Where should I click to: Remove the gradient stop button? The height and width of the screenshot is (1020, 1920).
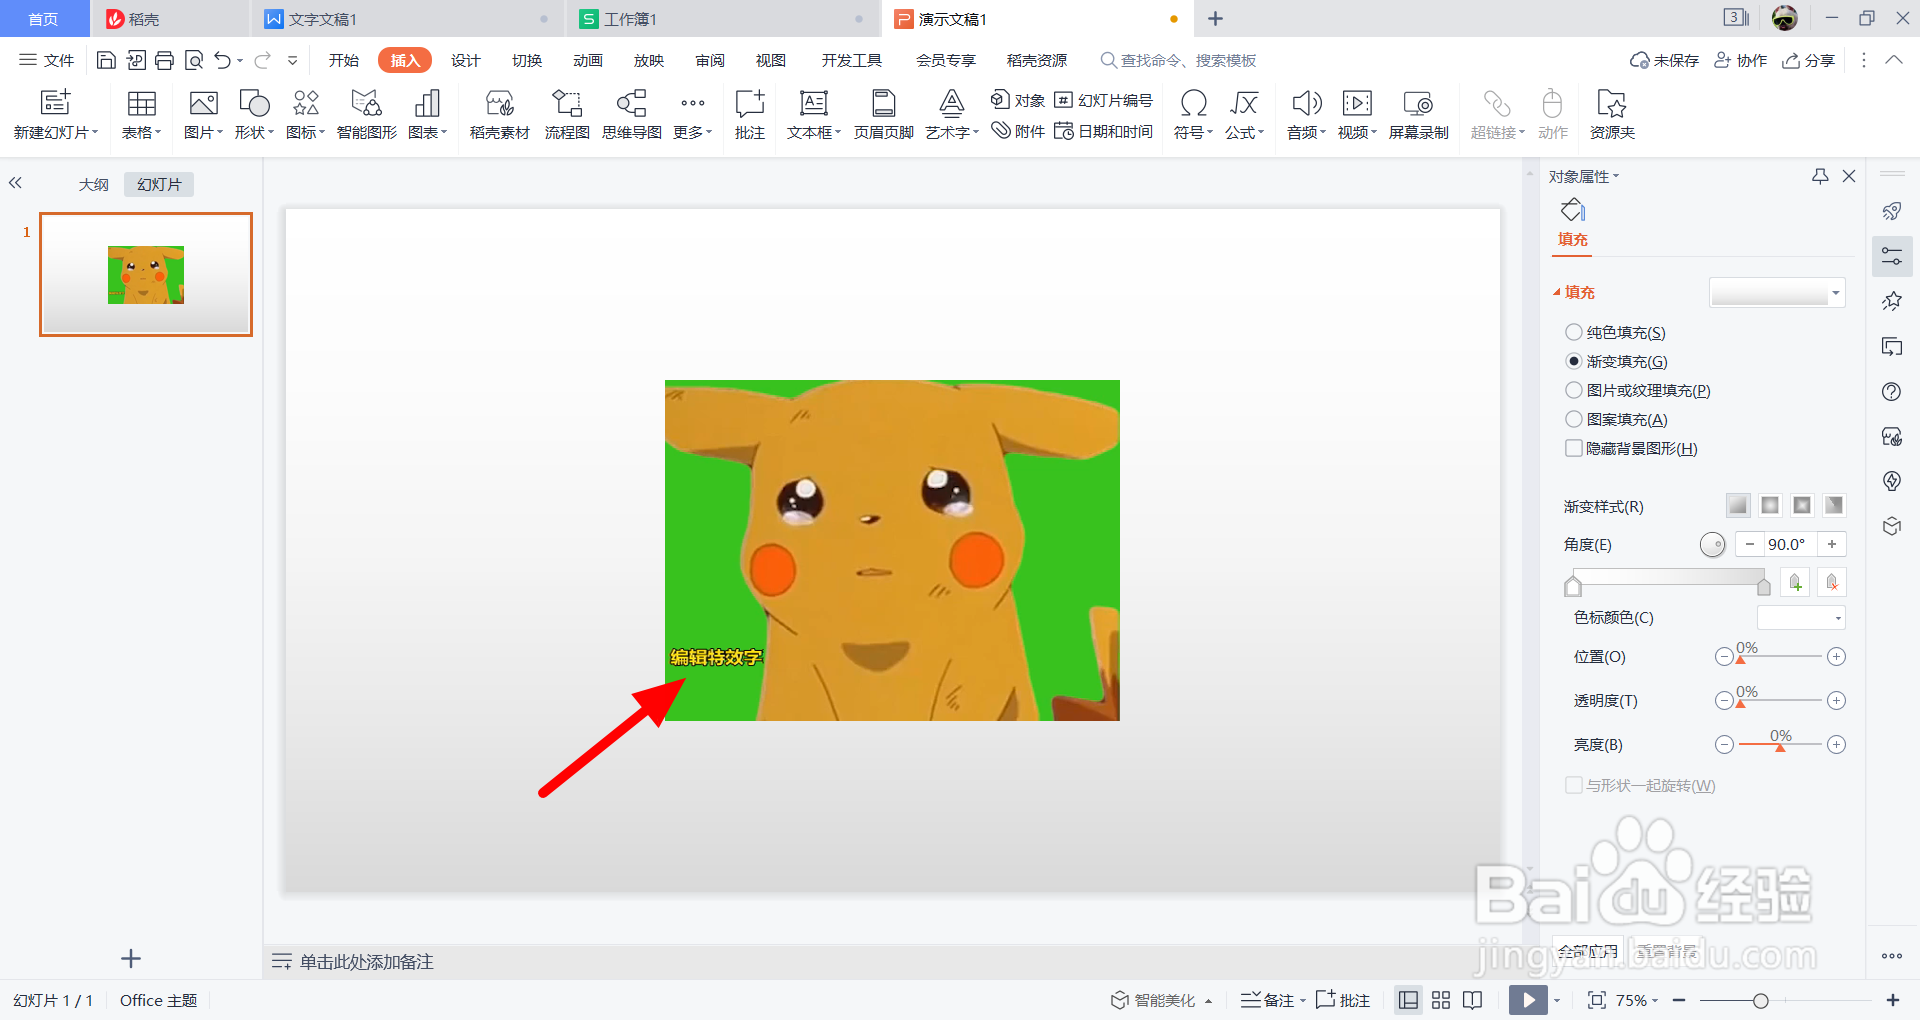point(1832,582)
